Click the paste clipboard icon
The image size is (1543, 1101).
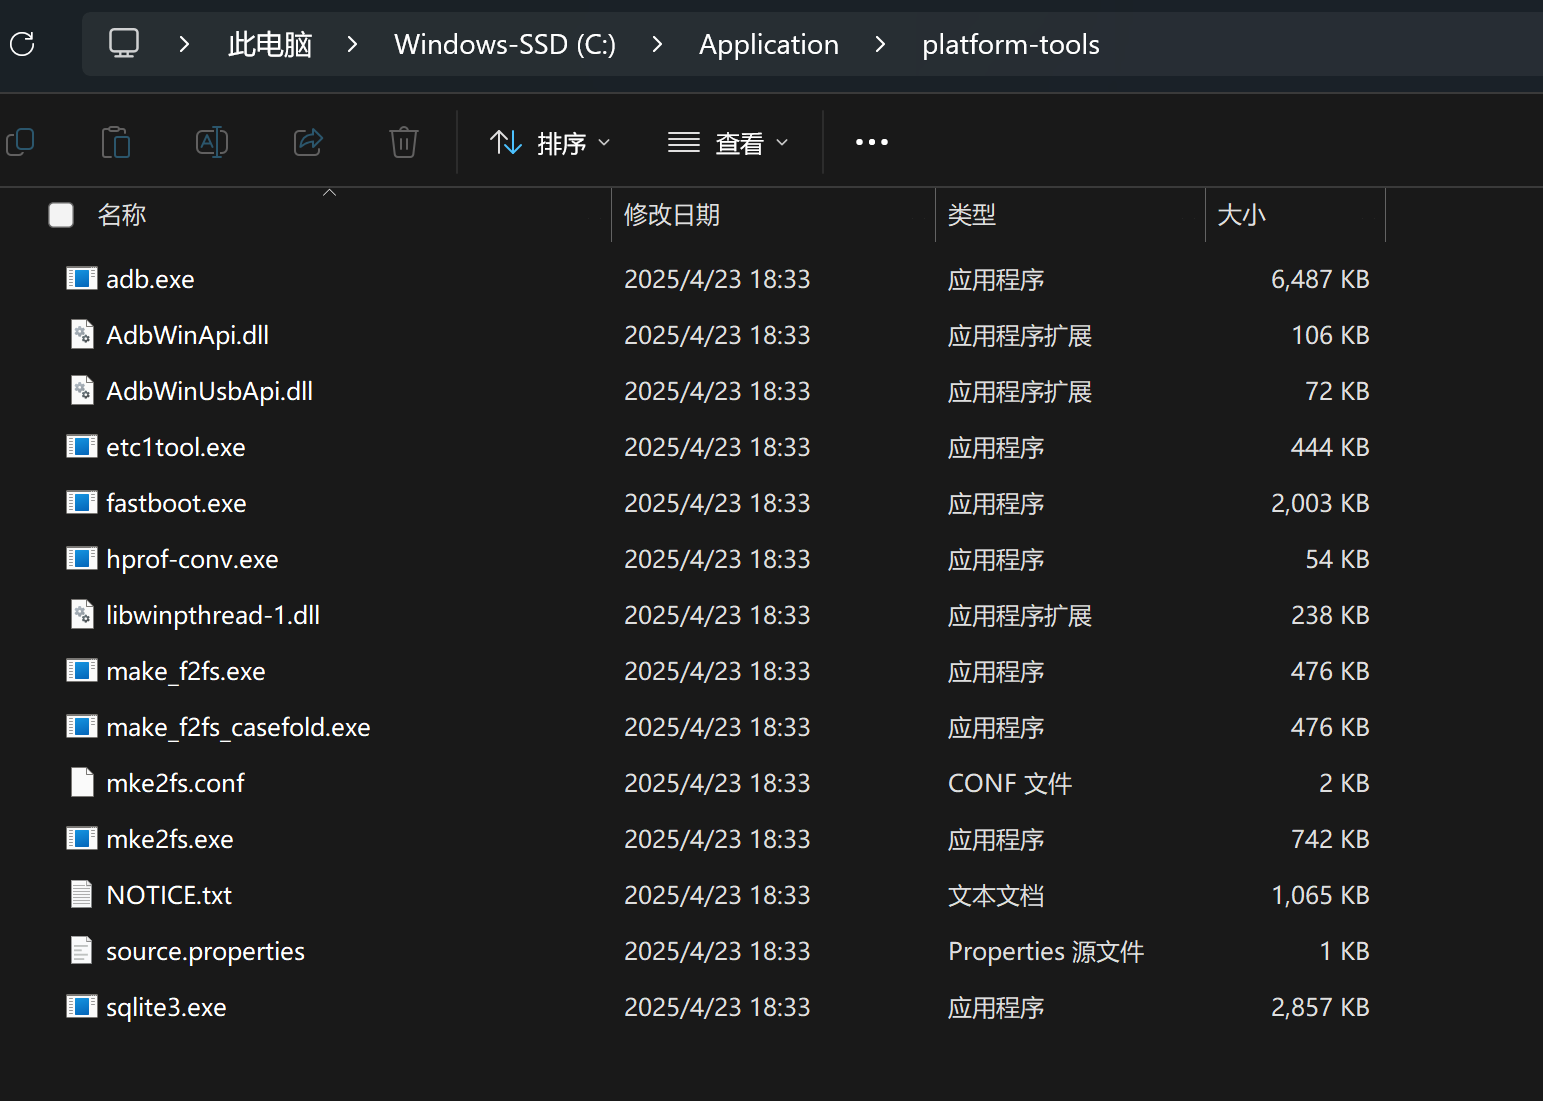coord(116,142)
